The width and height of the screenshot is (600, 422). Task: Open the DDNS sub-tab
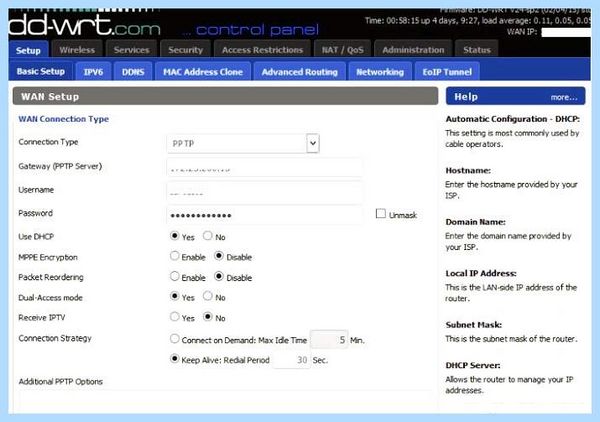(x=133, y=72)
